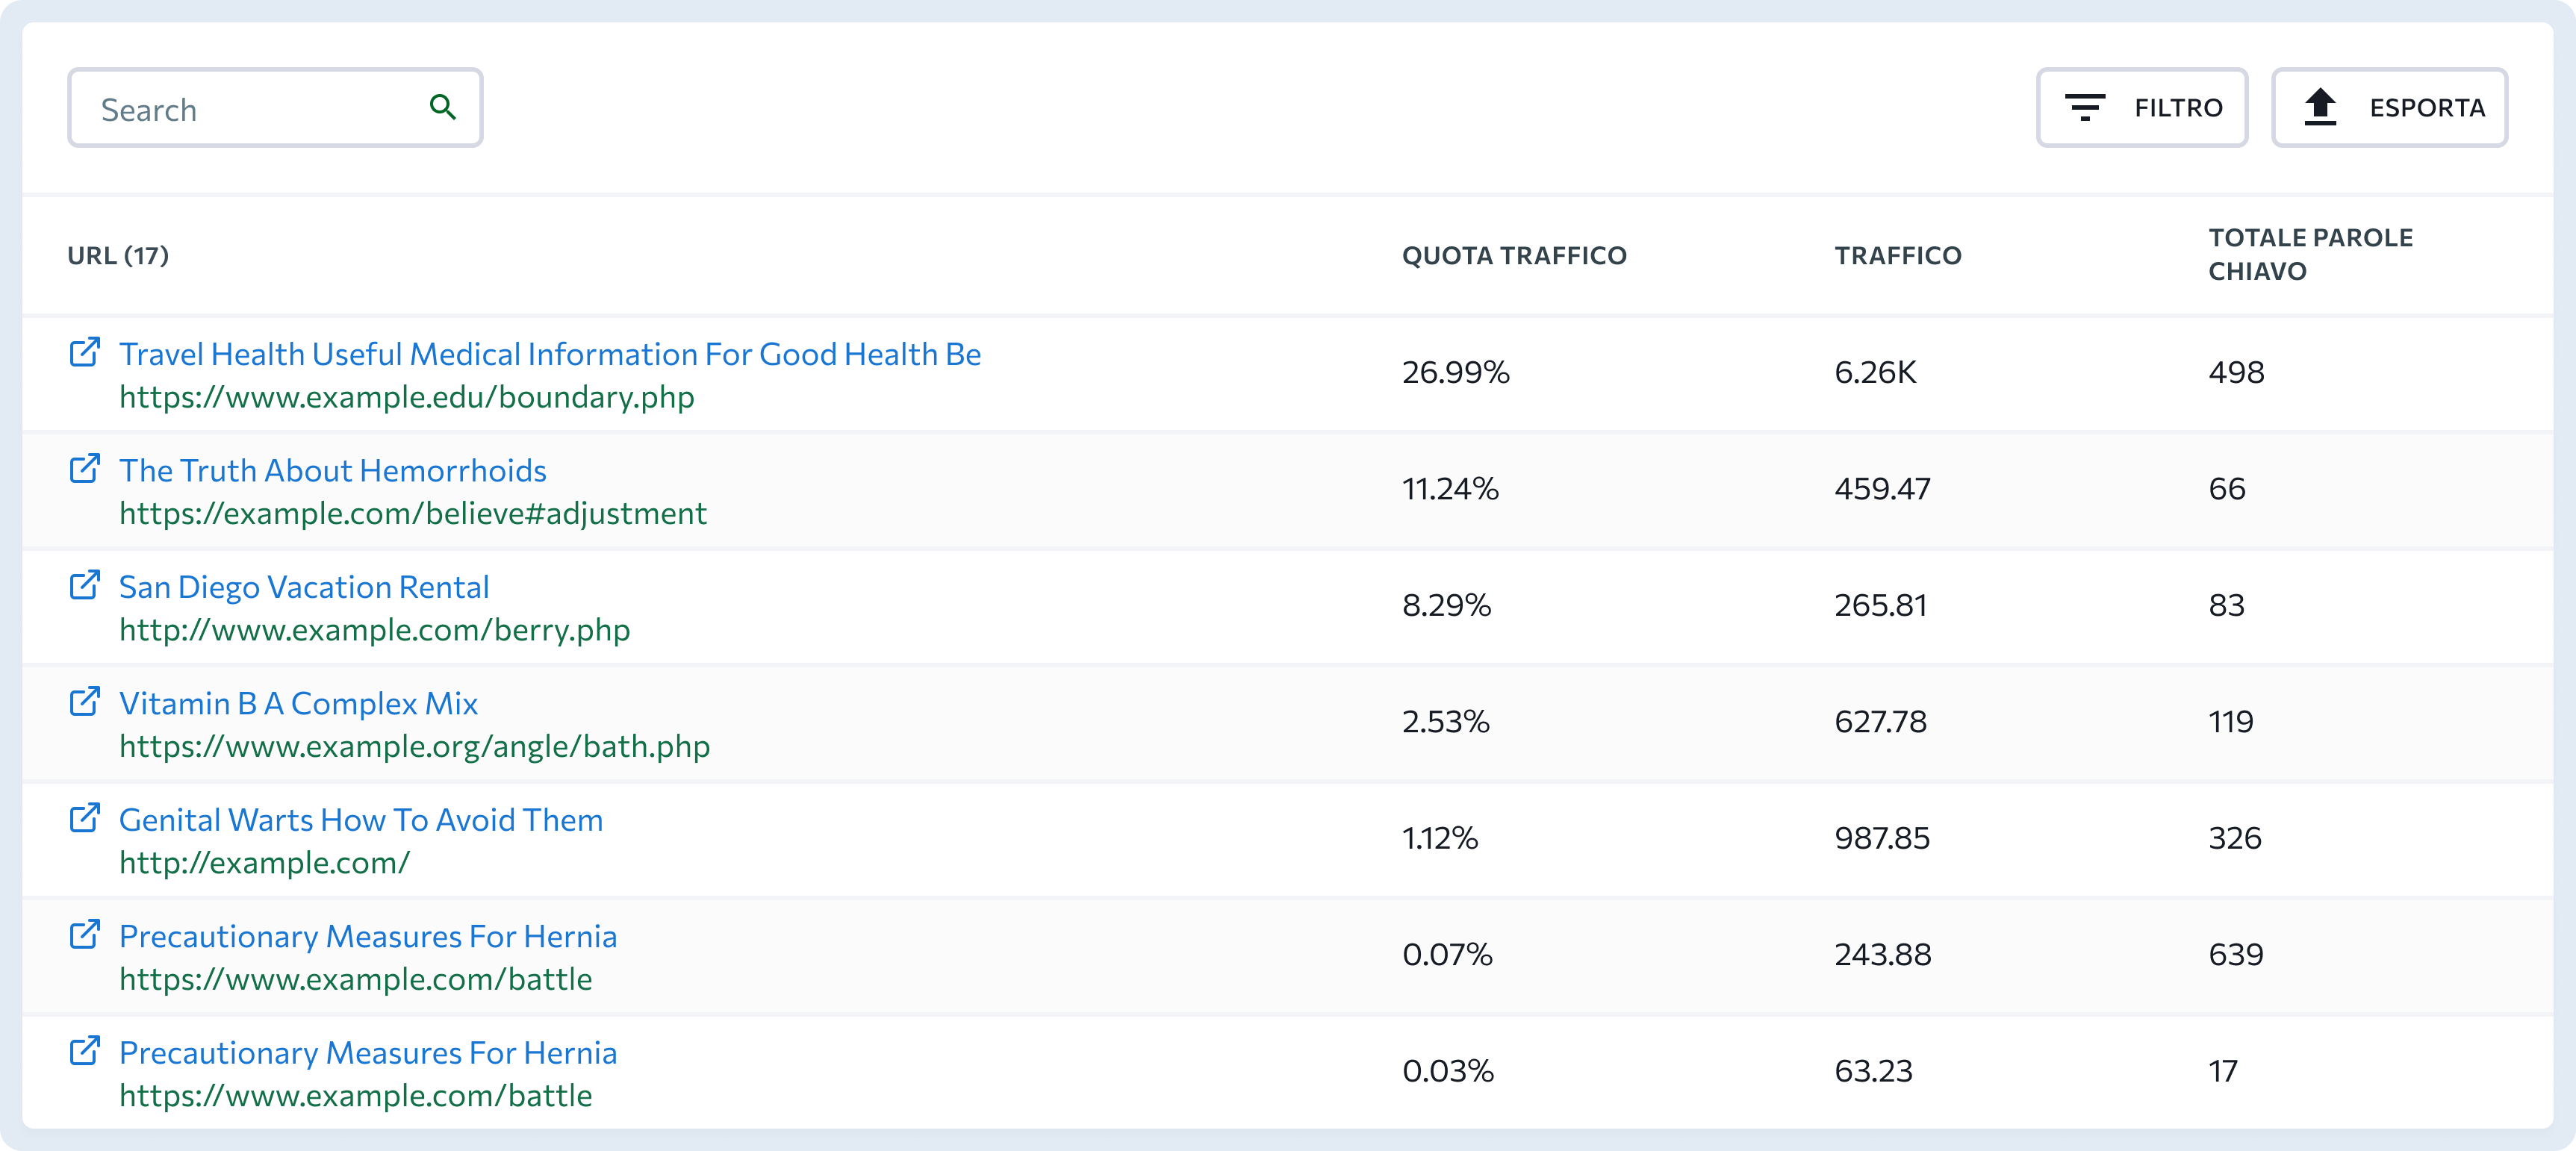The image size is (2576, 1151).
Task: Sort by QUOTA TRAFFICO column header
Action: (x=1514, y=255)
